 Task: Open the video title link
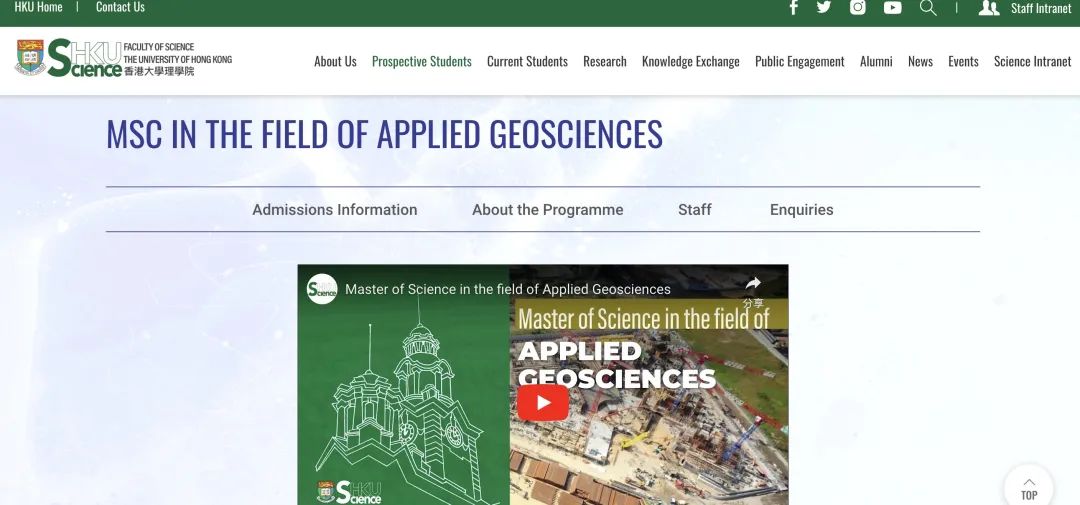coord(508,289)
